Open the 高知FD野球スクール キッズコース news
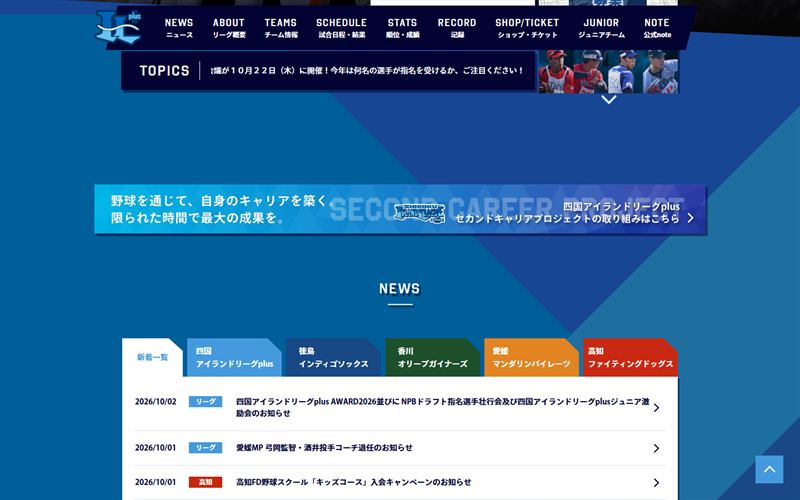The height and width of the screenshot is (500, 800). (354, 482)
